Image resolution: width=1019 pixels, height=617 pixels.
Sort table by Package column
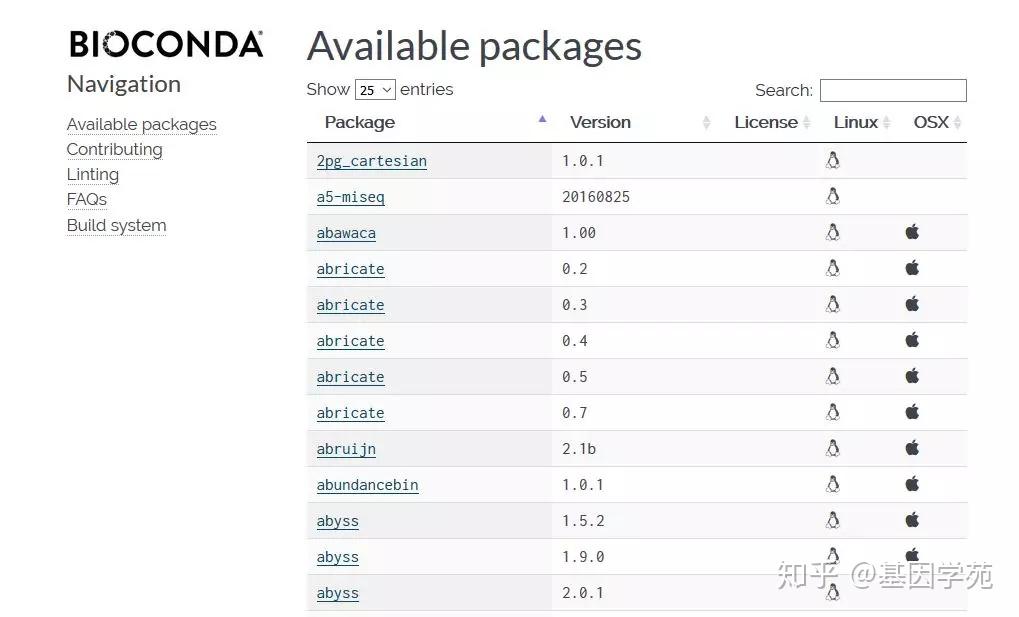[x=360, y=122]
